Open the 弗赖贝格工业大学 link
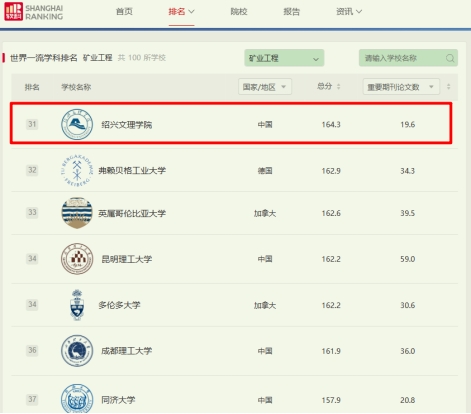 132,171
